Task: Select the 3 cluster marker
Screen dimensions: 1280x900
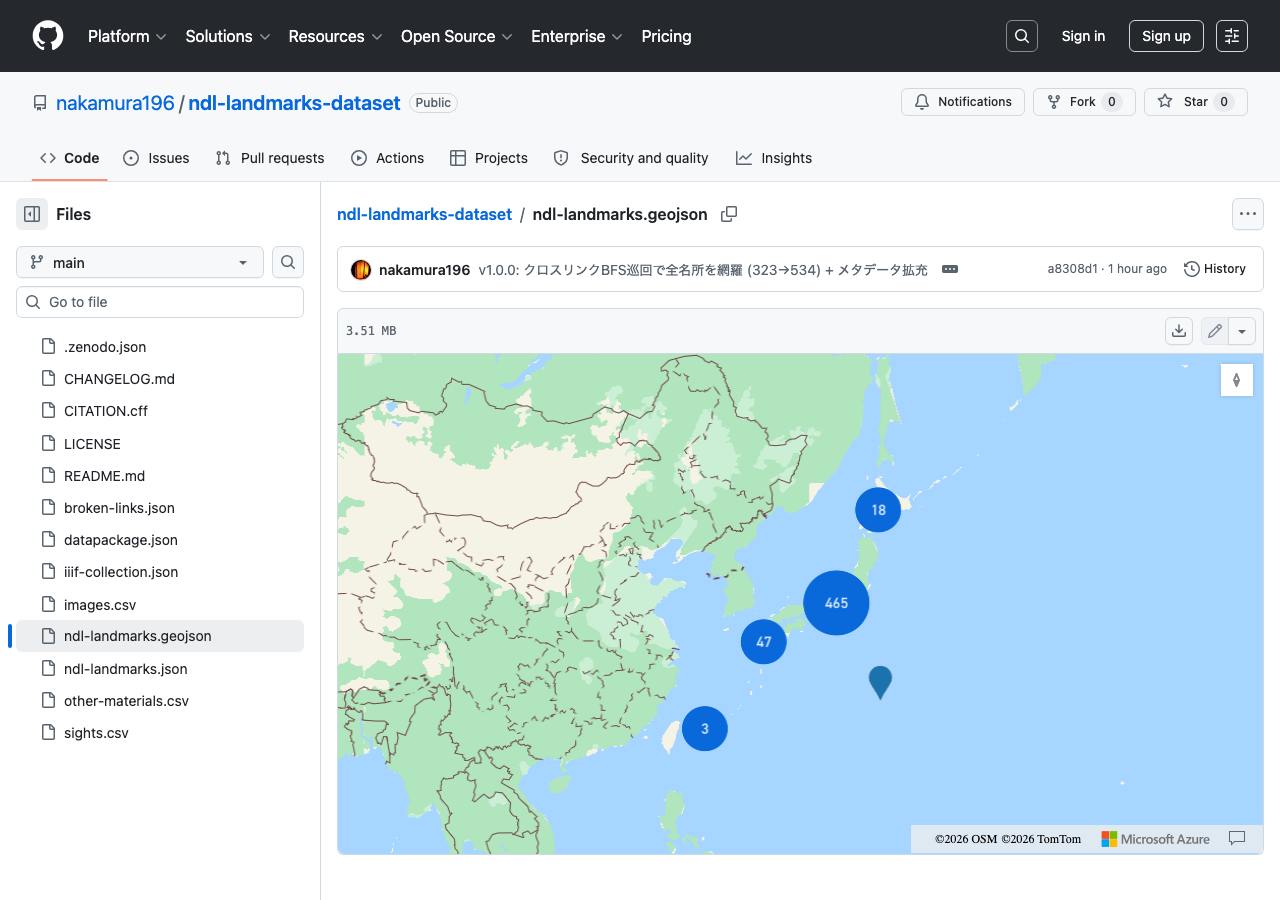Action: pyautogui.click(x=705, y=729)
